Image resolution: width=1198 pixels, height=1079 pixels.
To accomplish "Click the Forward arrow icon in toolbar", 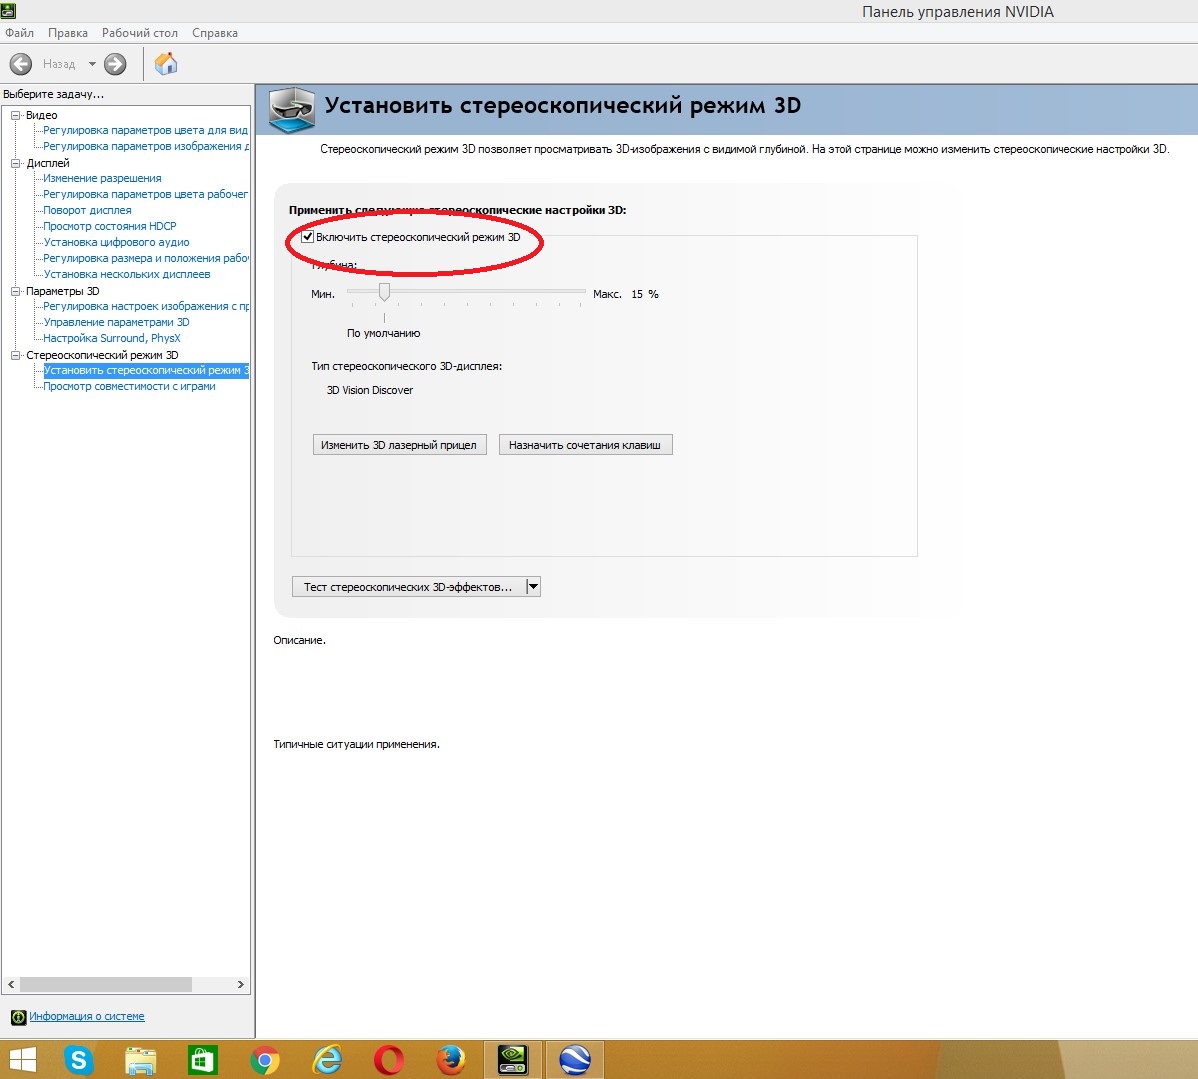I will [116, 64].
